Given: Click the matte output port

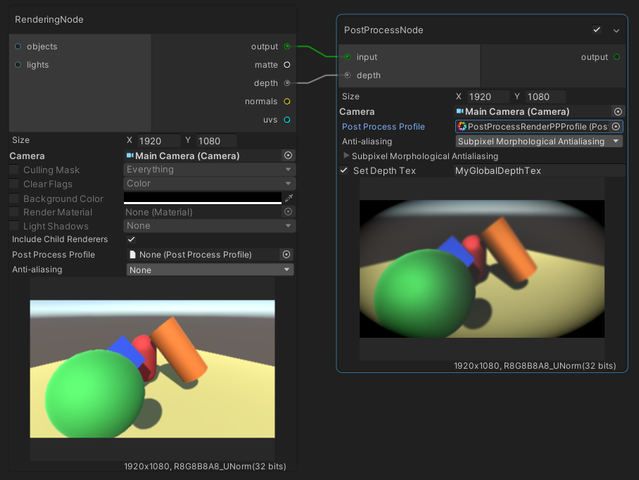Looking at the screenshot, I should tap(288, 65).
